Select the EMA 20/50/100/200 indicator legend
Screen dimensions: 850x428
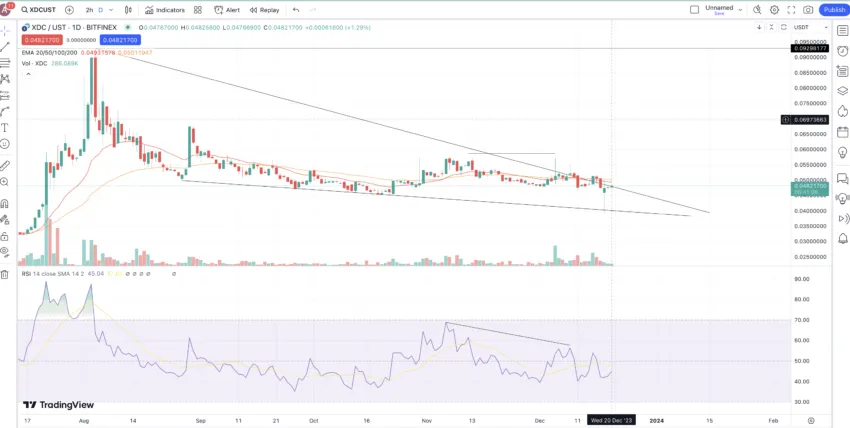point(49,53)
